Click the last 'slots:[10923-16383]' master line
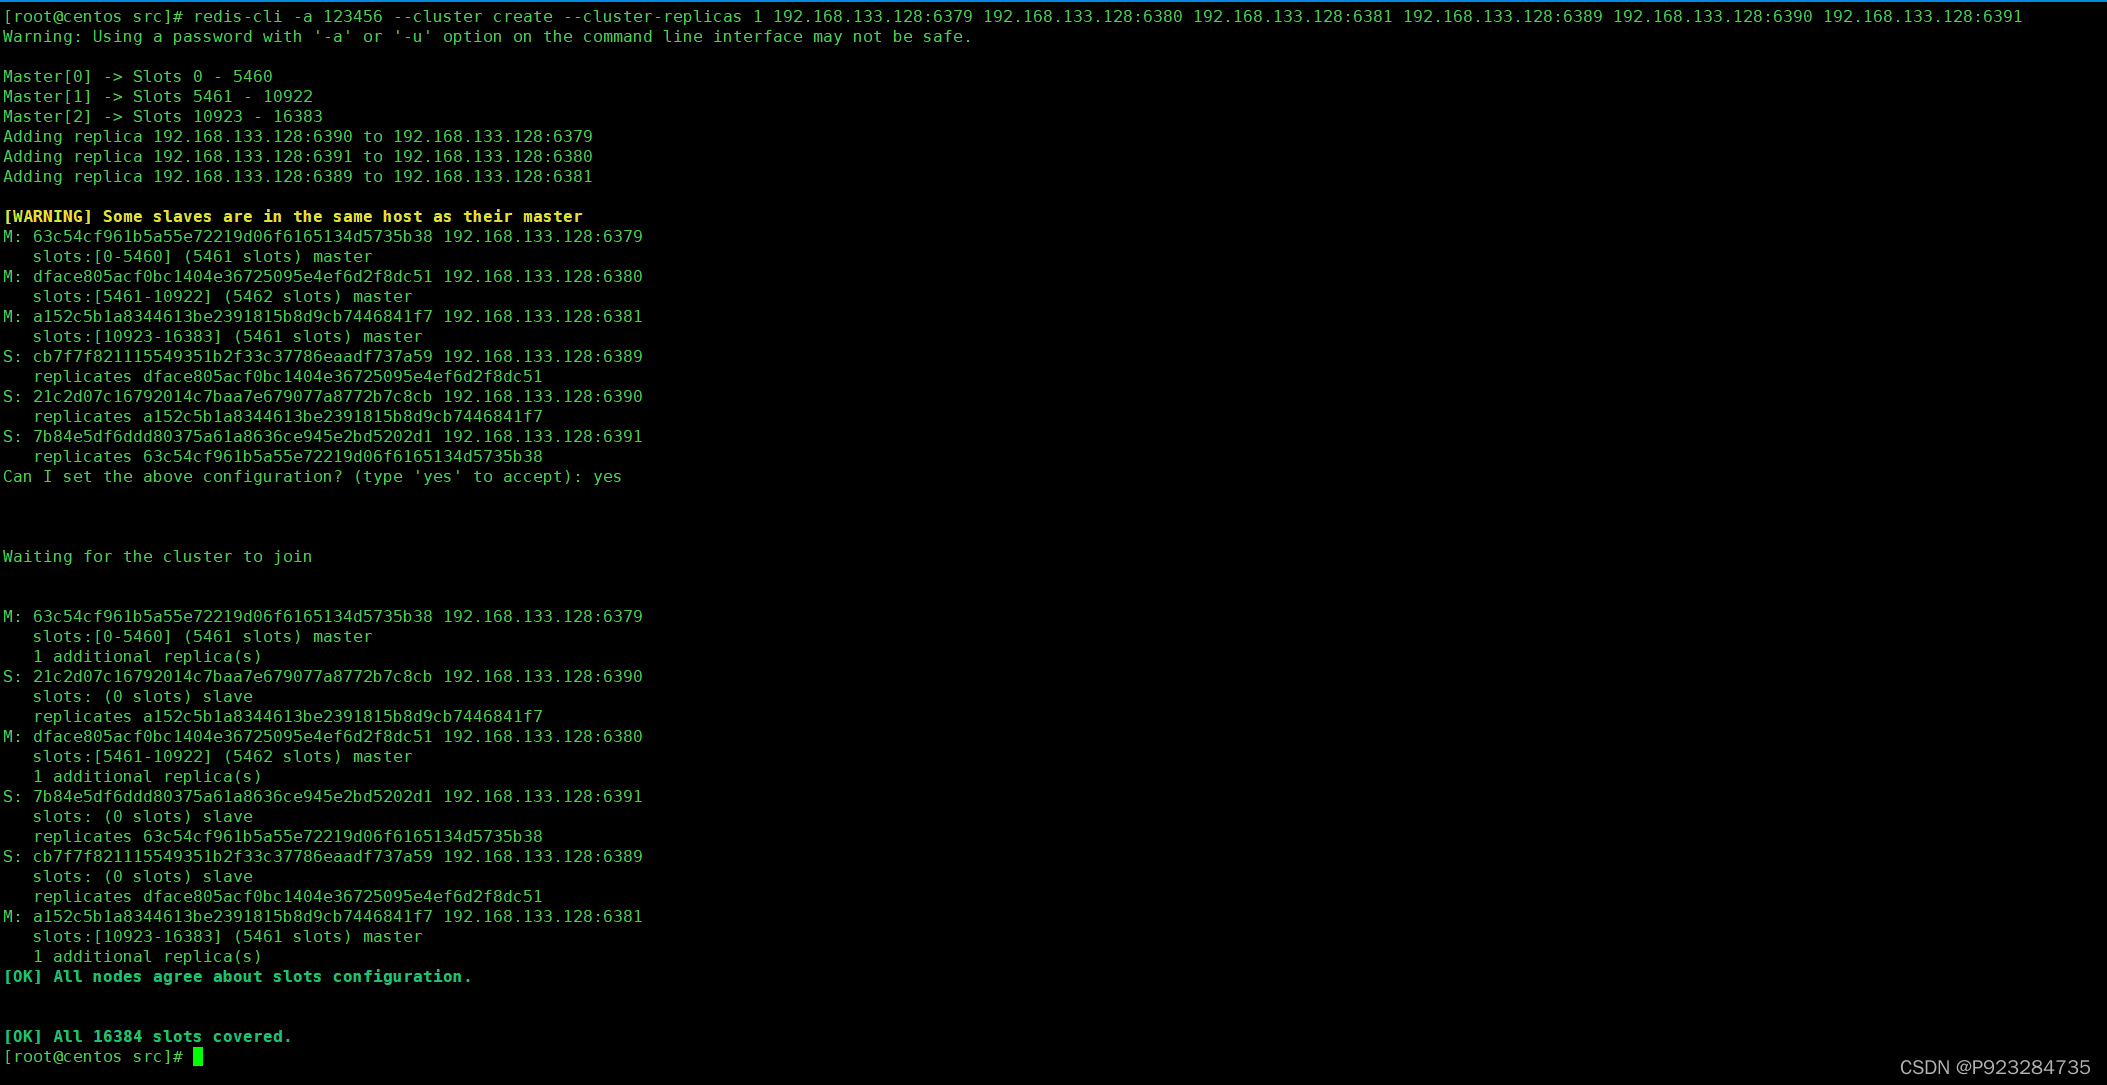Screen dimensions: 2107x1085 pyautogui.click(x=227, y=937)
